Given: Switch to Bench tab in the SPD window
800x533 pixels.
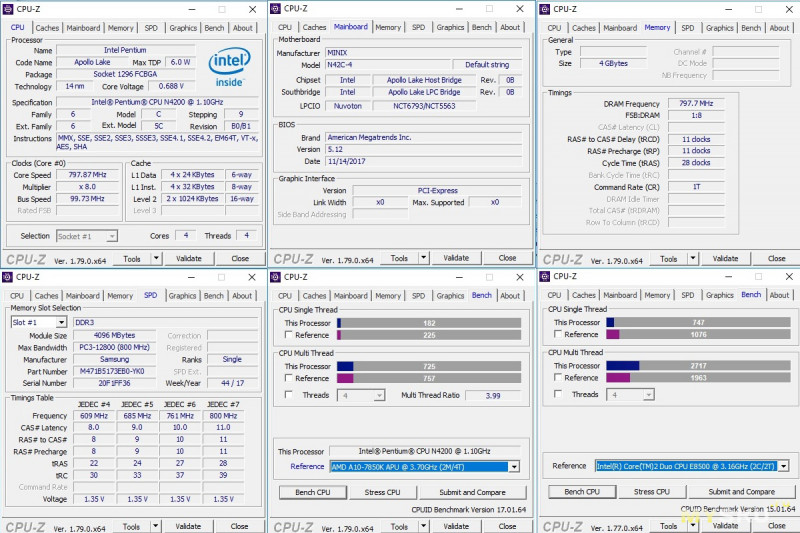Looking at the screenshot, I should click(213, 296).
